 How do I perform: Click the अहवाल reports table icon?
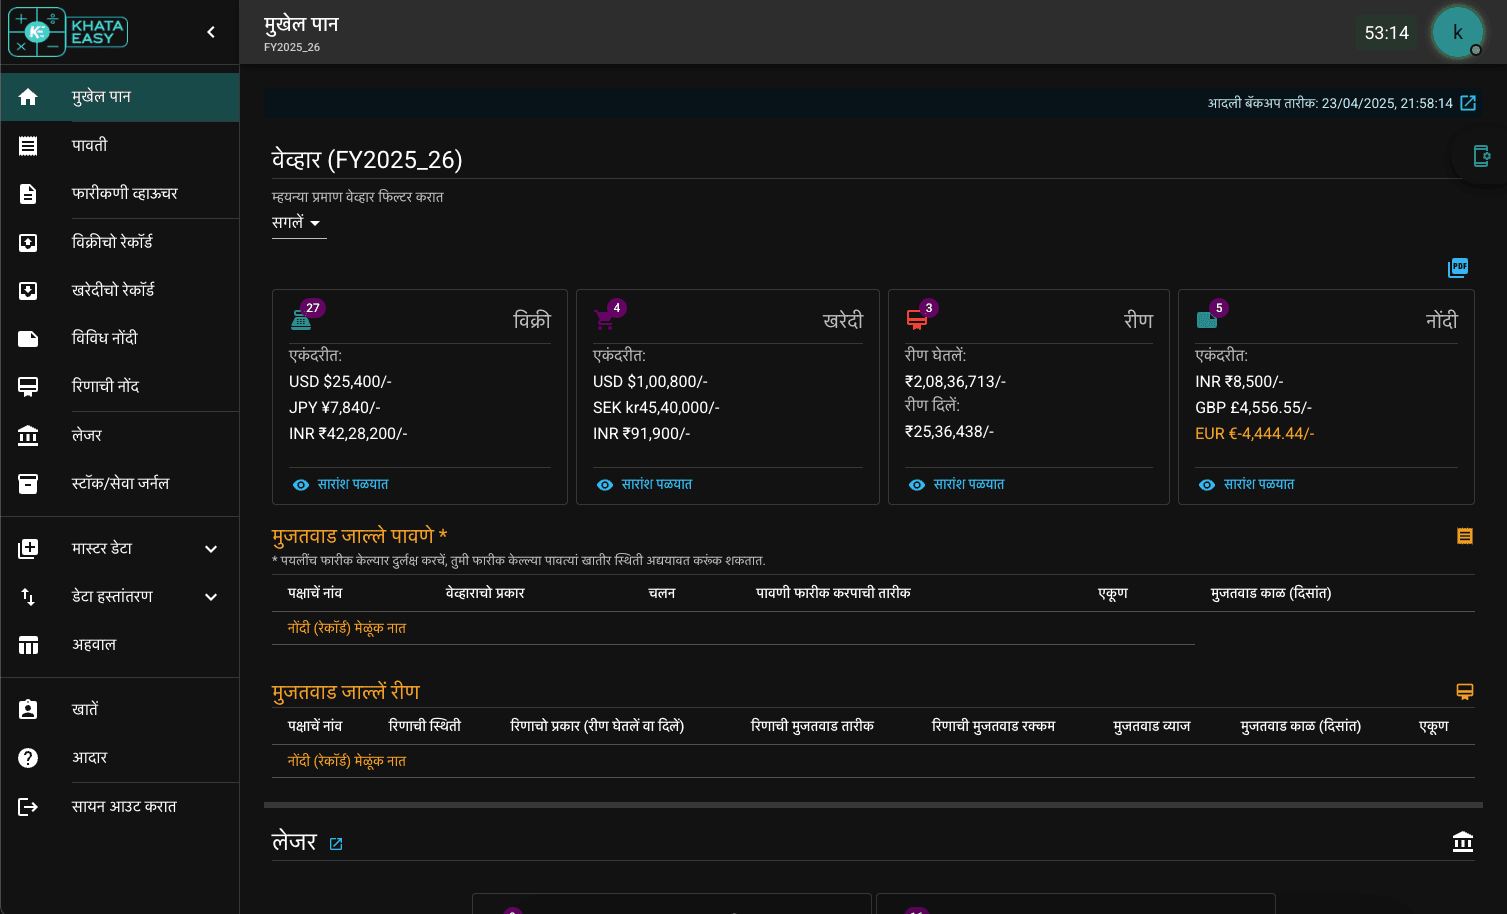coord(28,645)
